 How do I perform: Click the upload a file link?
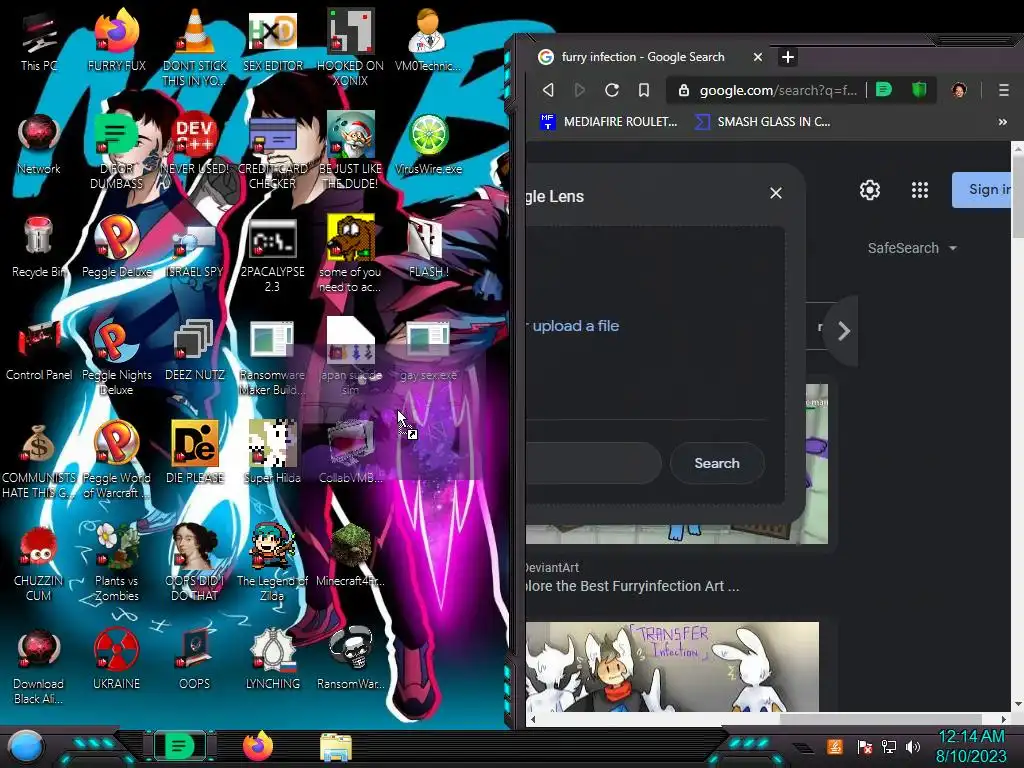575,325
